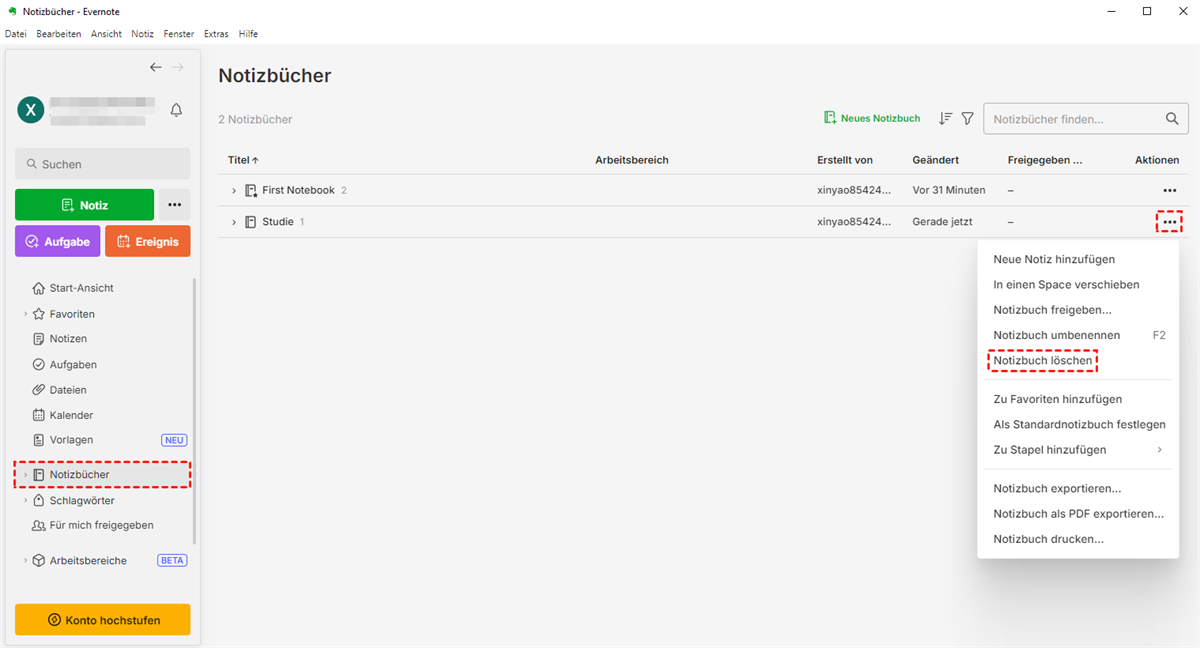1200x648 pixels.
Task: Select the Studie notebook title
Action: 278,222
